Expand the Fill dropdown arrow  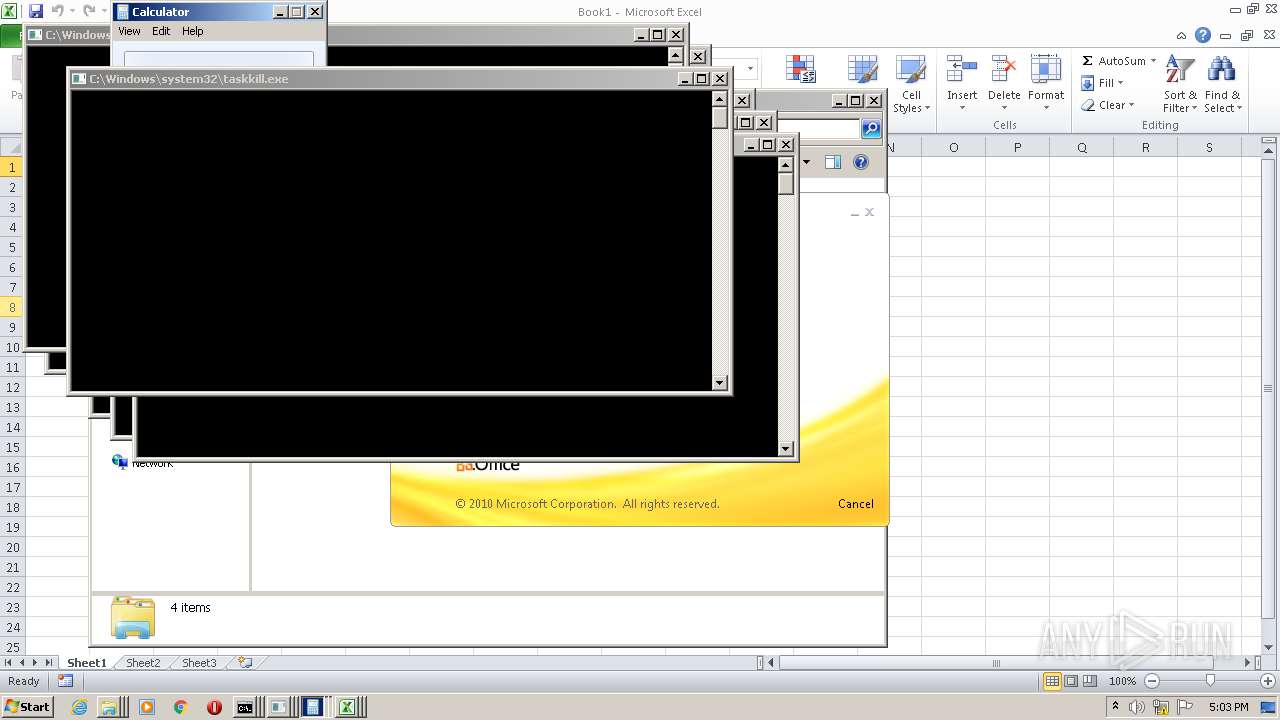pyautogui.click(x=1120, y=83)
